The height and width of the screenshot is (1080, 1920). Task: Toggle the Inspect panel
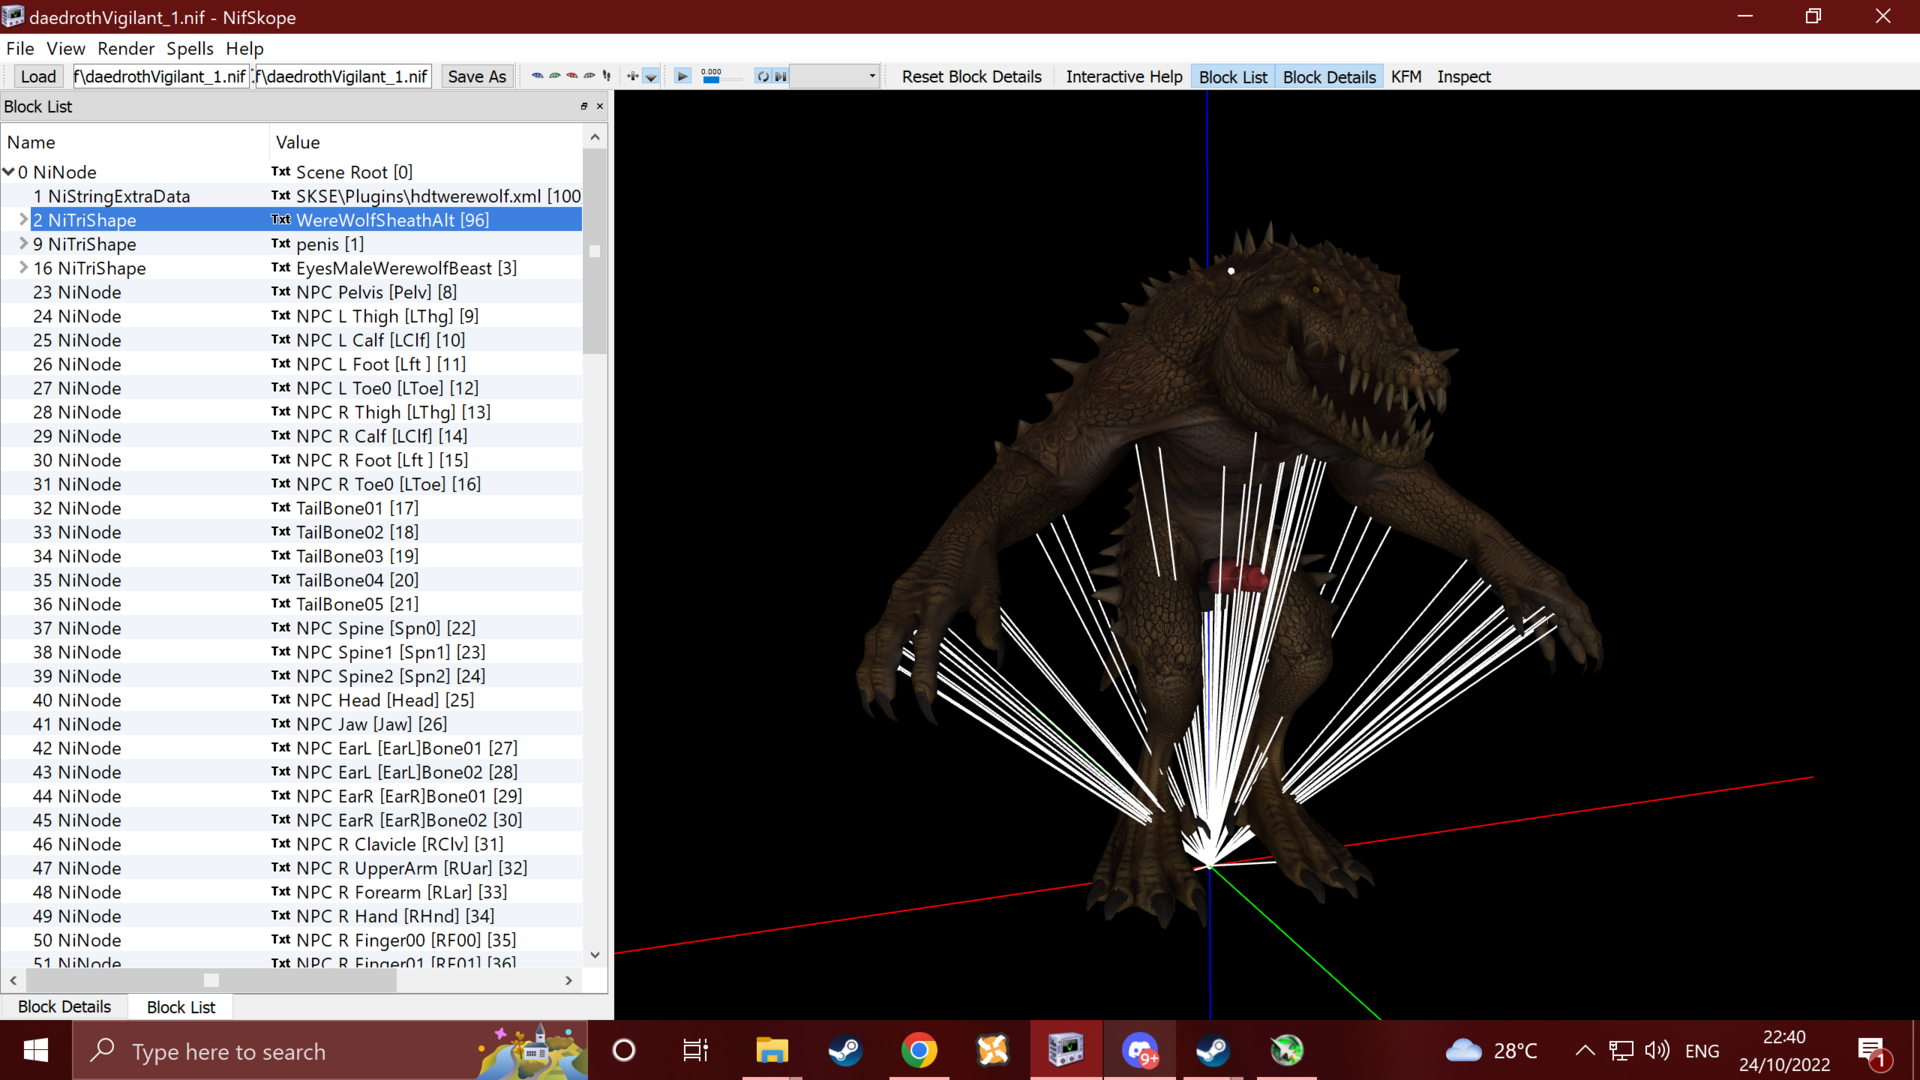tap(1464, 76)
